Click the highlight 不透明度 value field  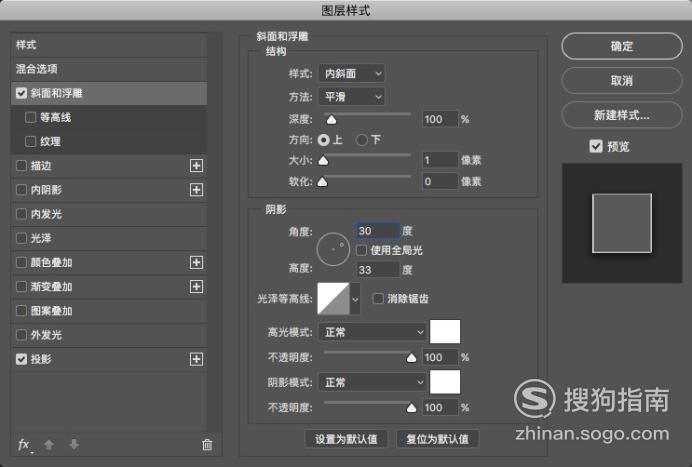[x=440, y=357]
